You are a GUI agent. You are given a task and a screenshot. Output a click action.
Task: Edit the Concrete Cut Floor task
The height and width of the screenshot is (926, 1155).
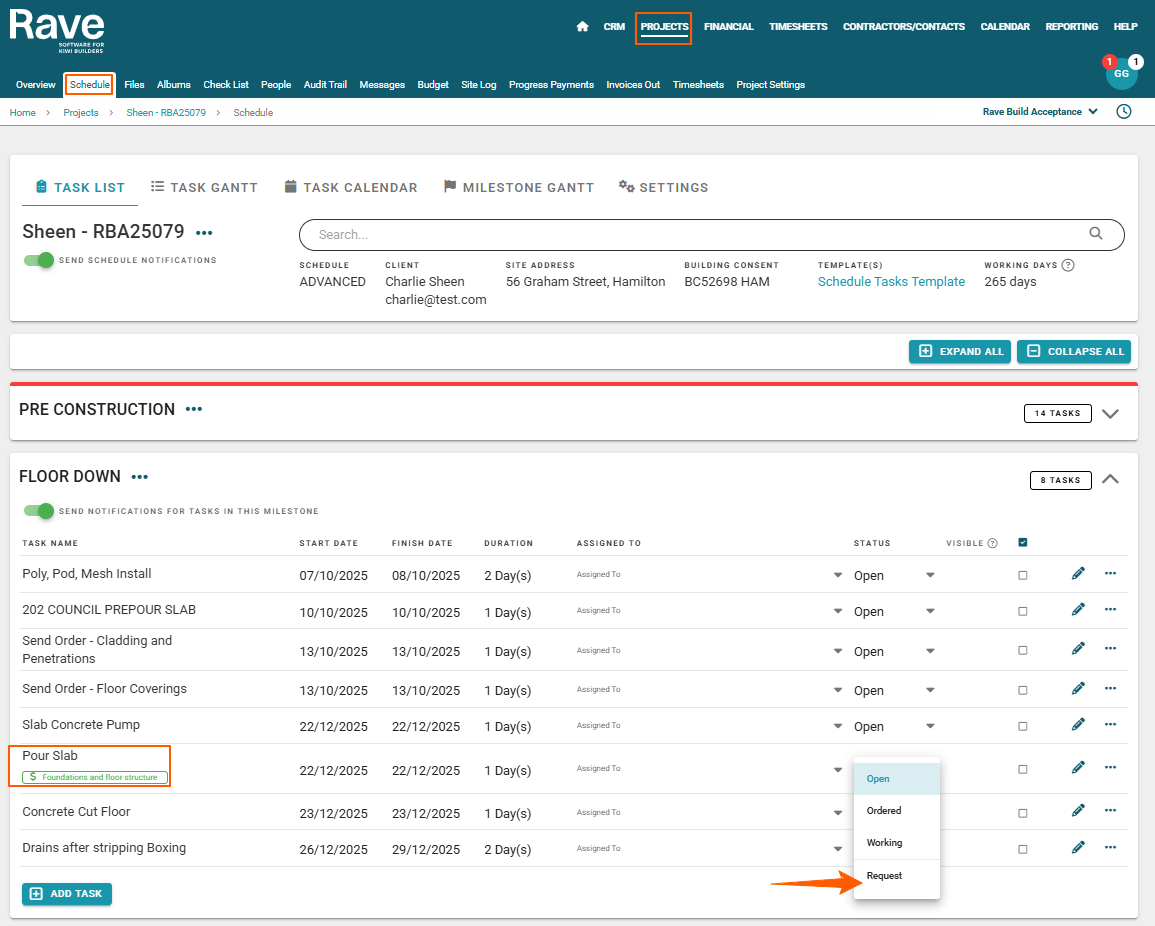tap(1078, 812)
